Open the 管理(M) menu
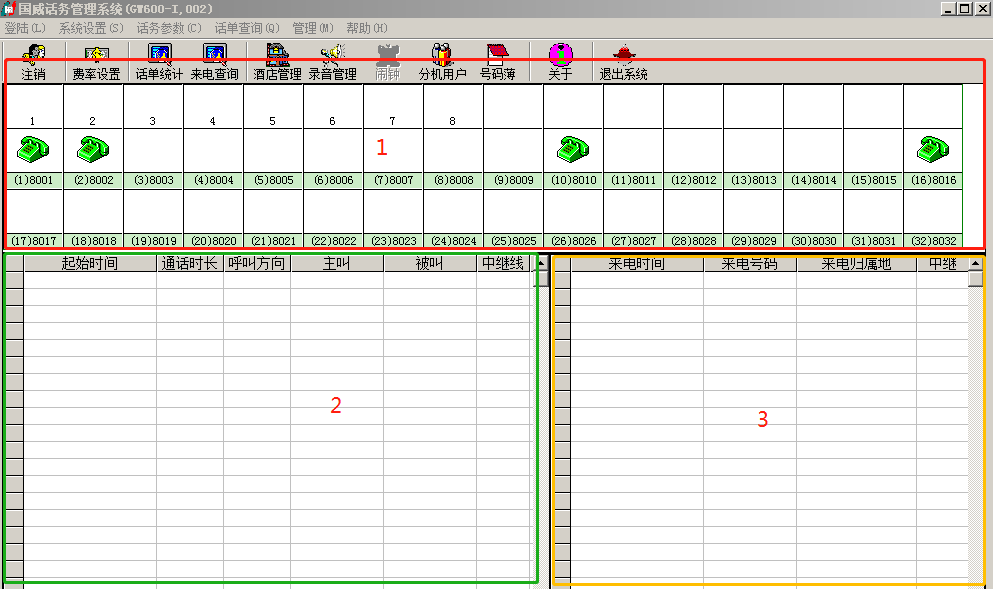 pyautogui.click(x=313, y=28)
